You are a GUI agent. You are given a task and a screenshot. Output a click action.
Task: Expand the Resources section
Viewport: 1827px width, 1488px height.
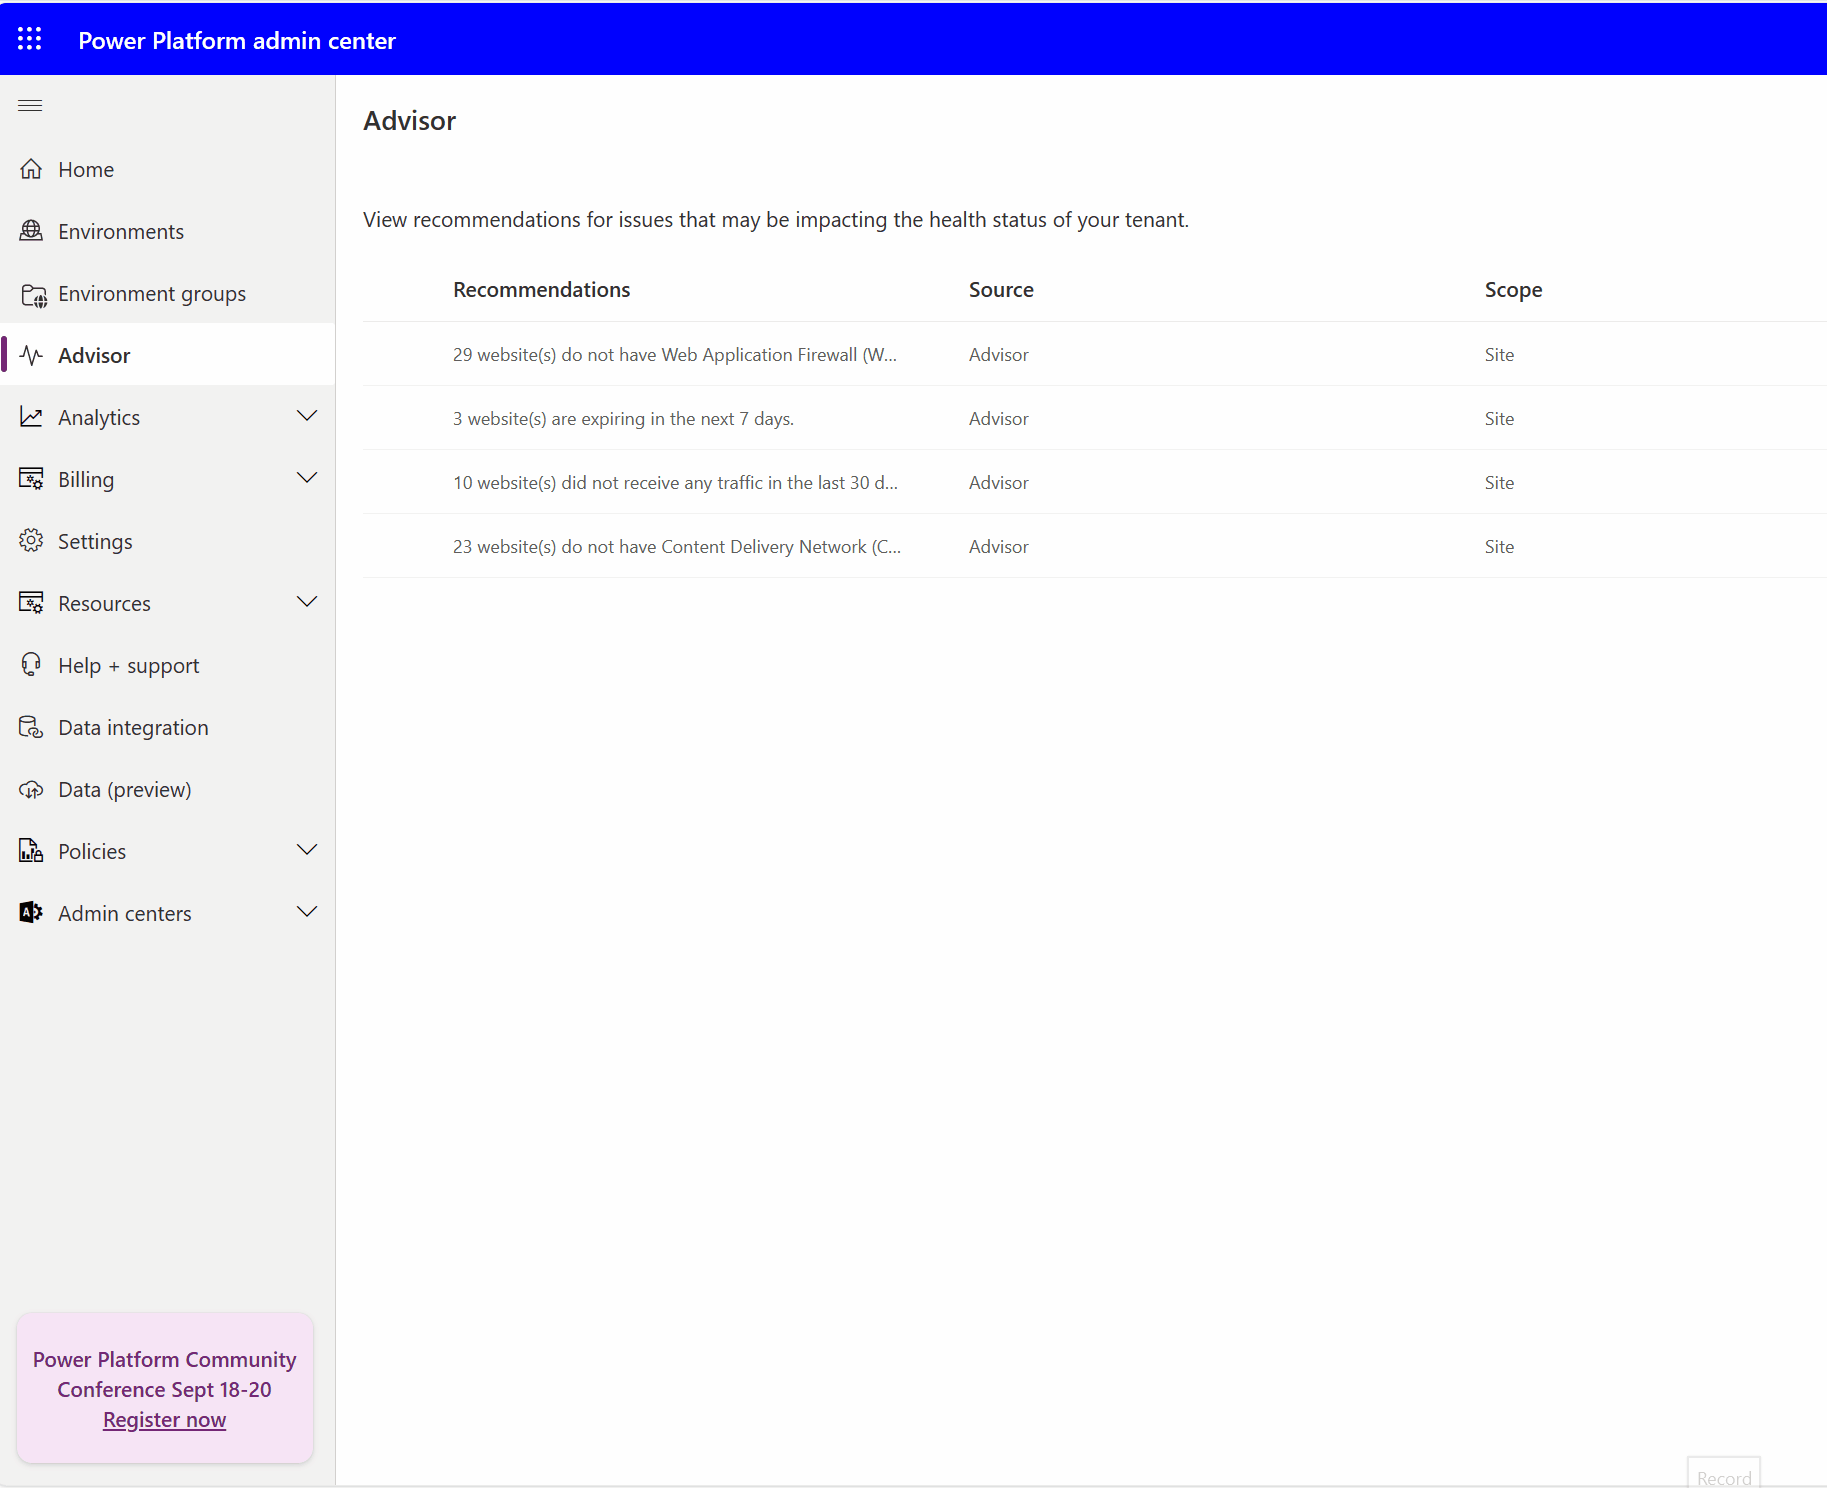pyautogui.click(x=307, y=602)
